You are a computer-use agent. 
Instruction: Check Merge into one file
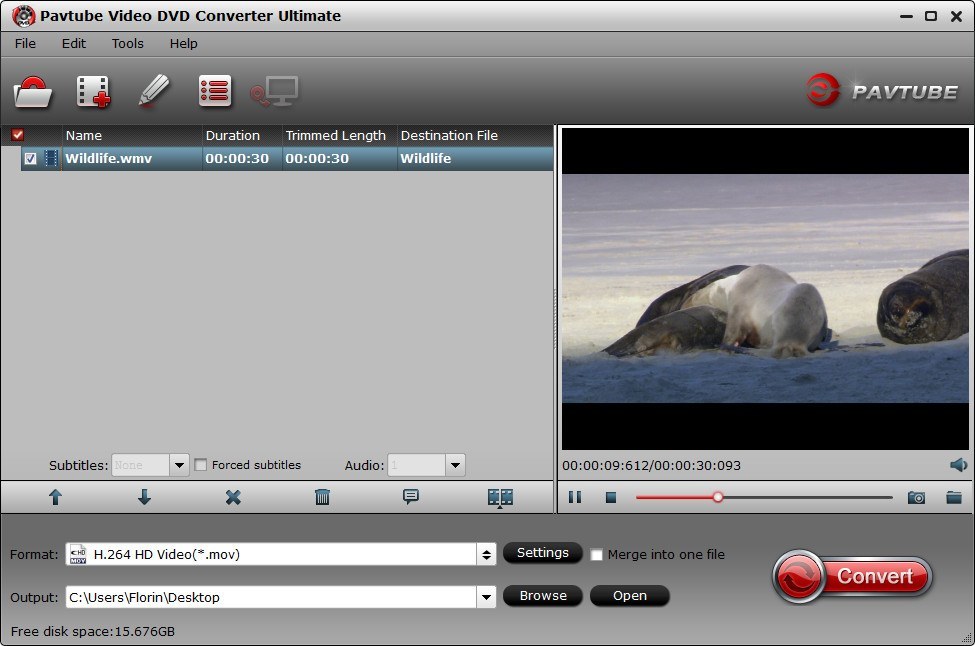coord(596,554)
